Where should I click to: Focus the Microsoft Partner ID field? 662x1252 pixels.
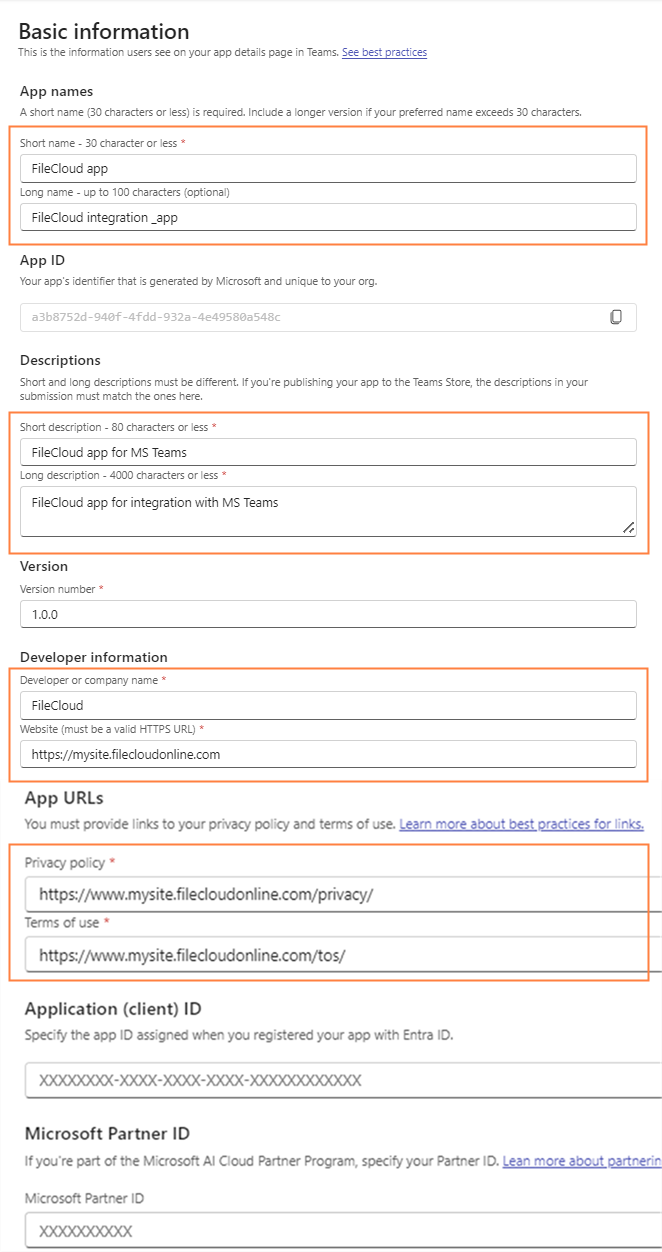343,1230
